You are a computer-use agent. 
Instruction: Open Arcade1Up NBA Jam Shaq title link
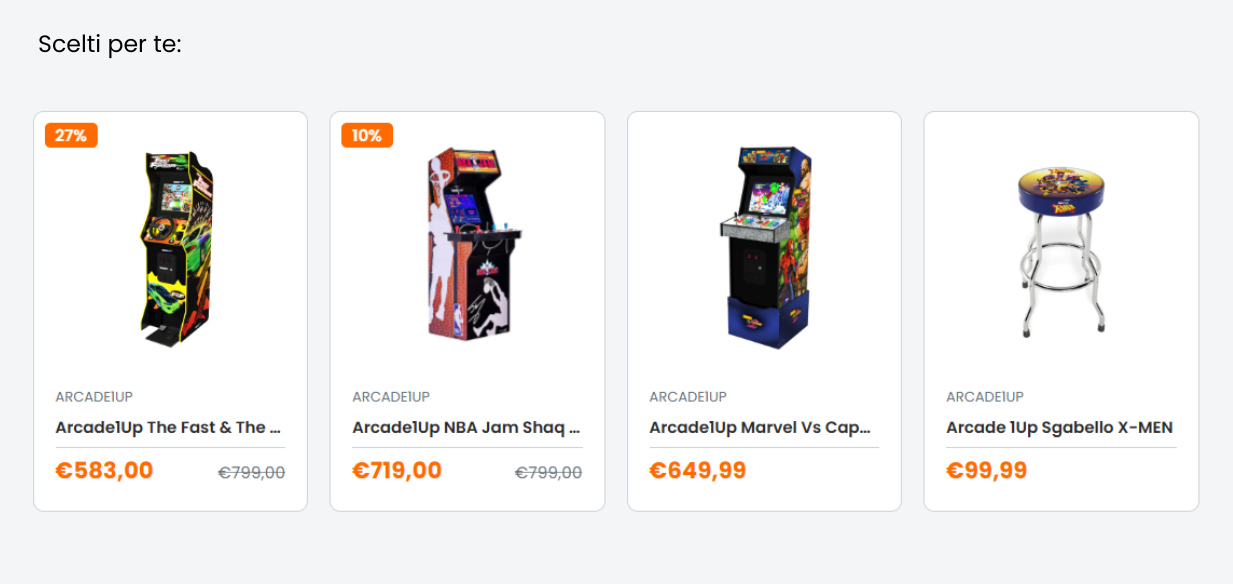point(466,427)
